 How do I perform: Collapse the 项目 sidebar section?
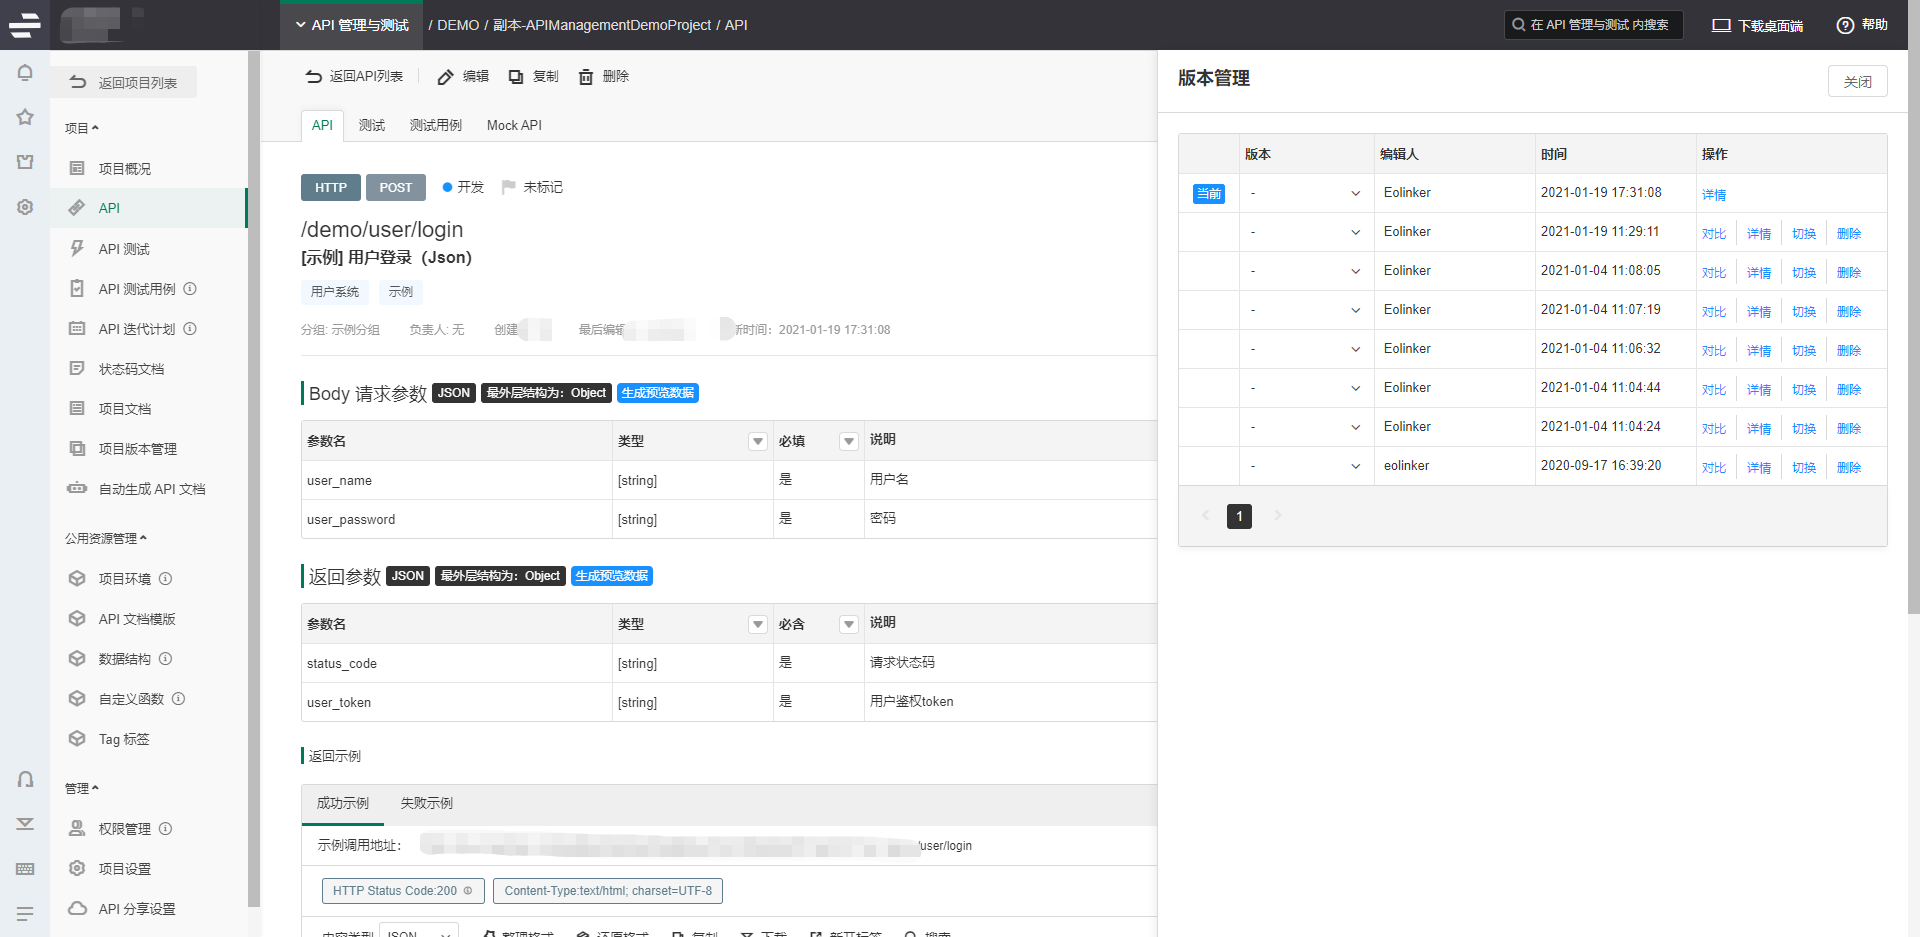point(82,128)
